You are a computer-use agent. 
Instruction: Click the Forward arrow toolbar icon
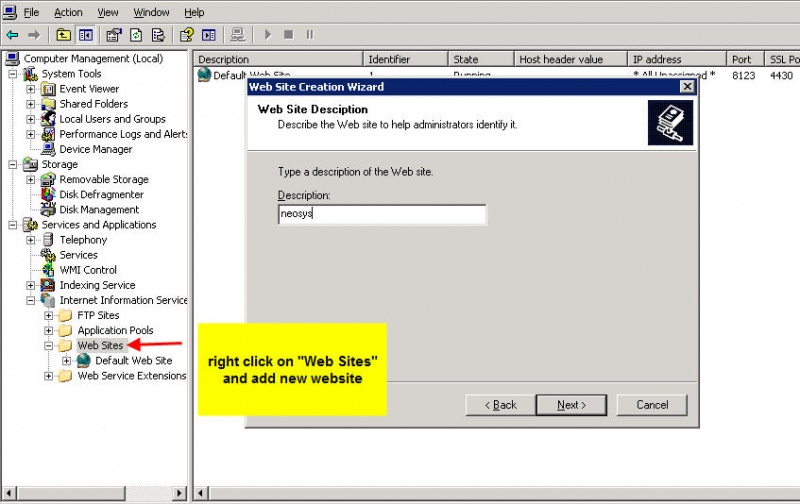click(x=34, y=35)
